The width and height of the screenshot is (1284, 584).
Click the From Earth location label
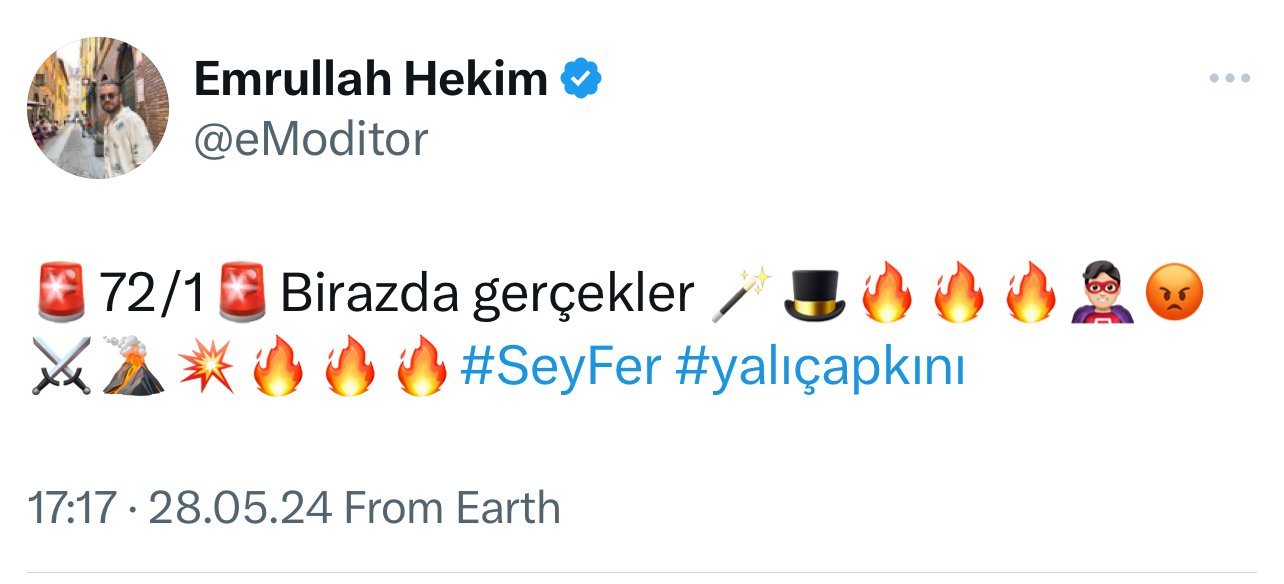(x=452, y=508)
